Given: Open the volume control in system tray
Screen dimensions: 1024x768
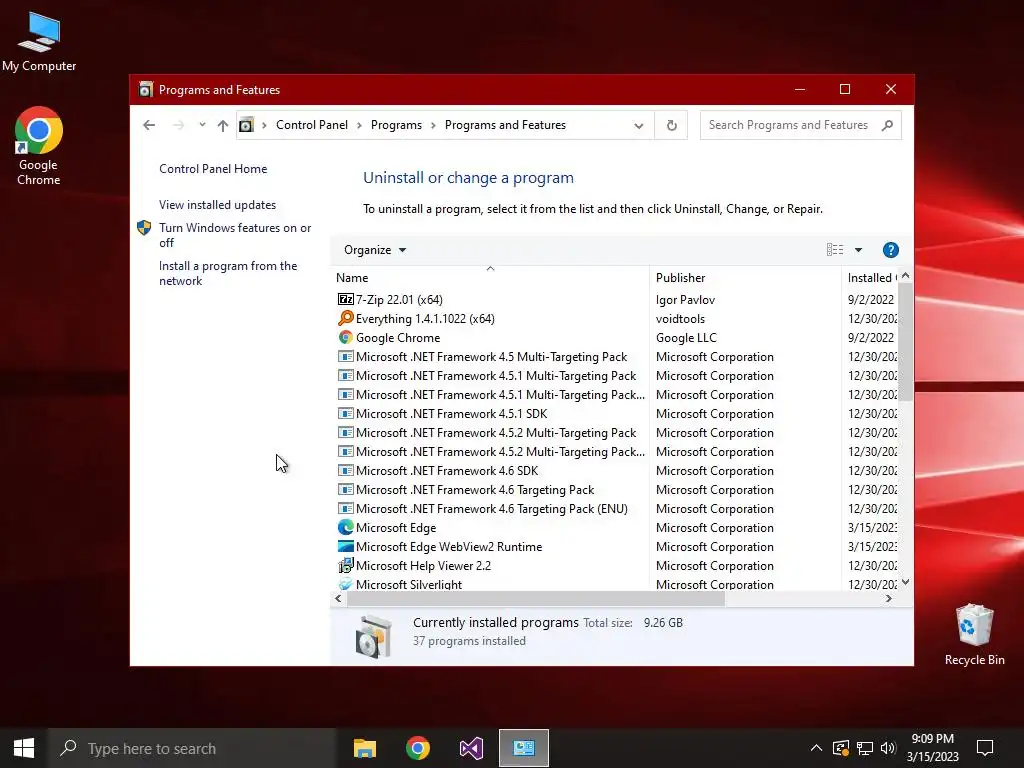Looking at the screenshot, I should pyautogui.click(x=888, y=748).
